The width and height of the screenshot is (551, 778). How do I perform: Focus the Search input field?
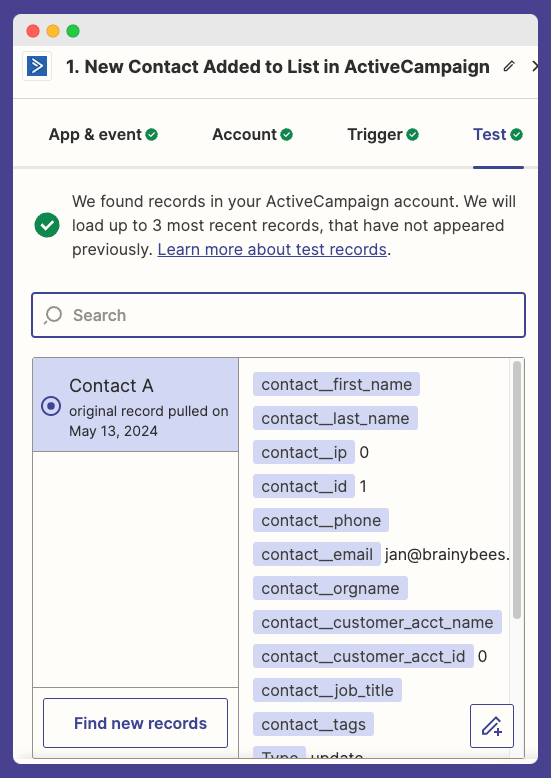278,315
